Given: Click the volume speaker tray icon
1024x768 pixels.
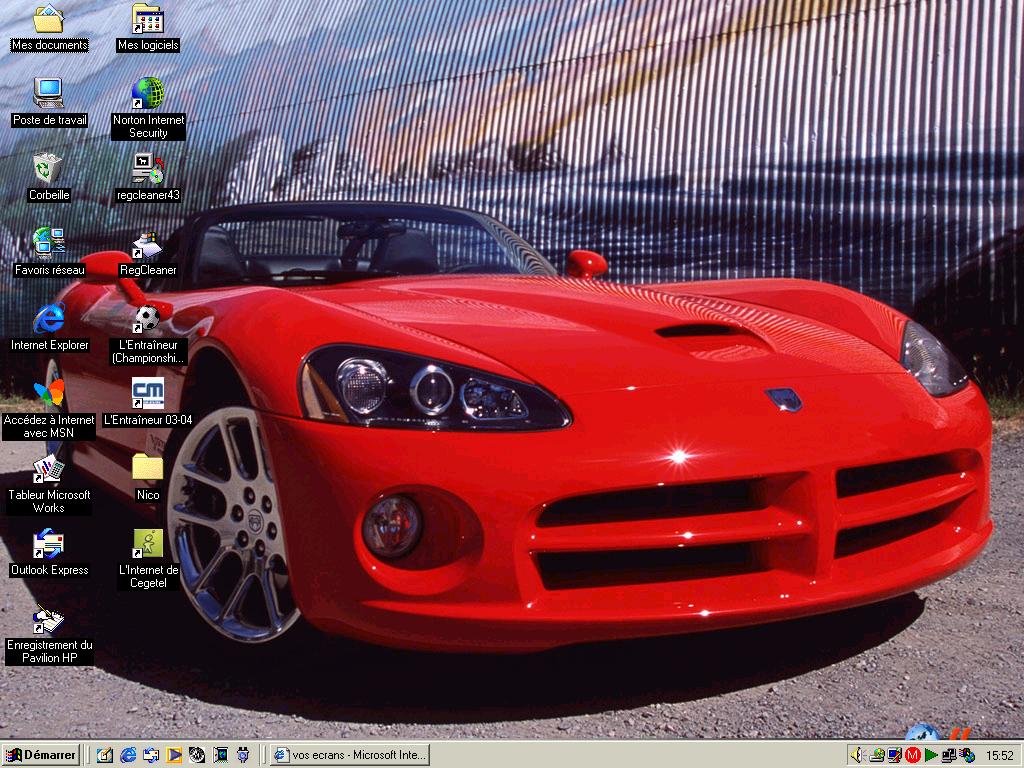Looking at the screenshot, I should [855, 755].
